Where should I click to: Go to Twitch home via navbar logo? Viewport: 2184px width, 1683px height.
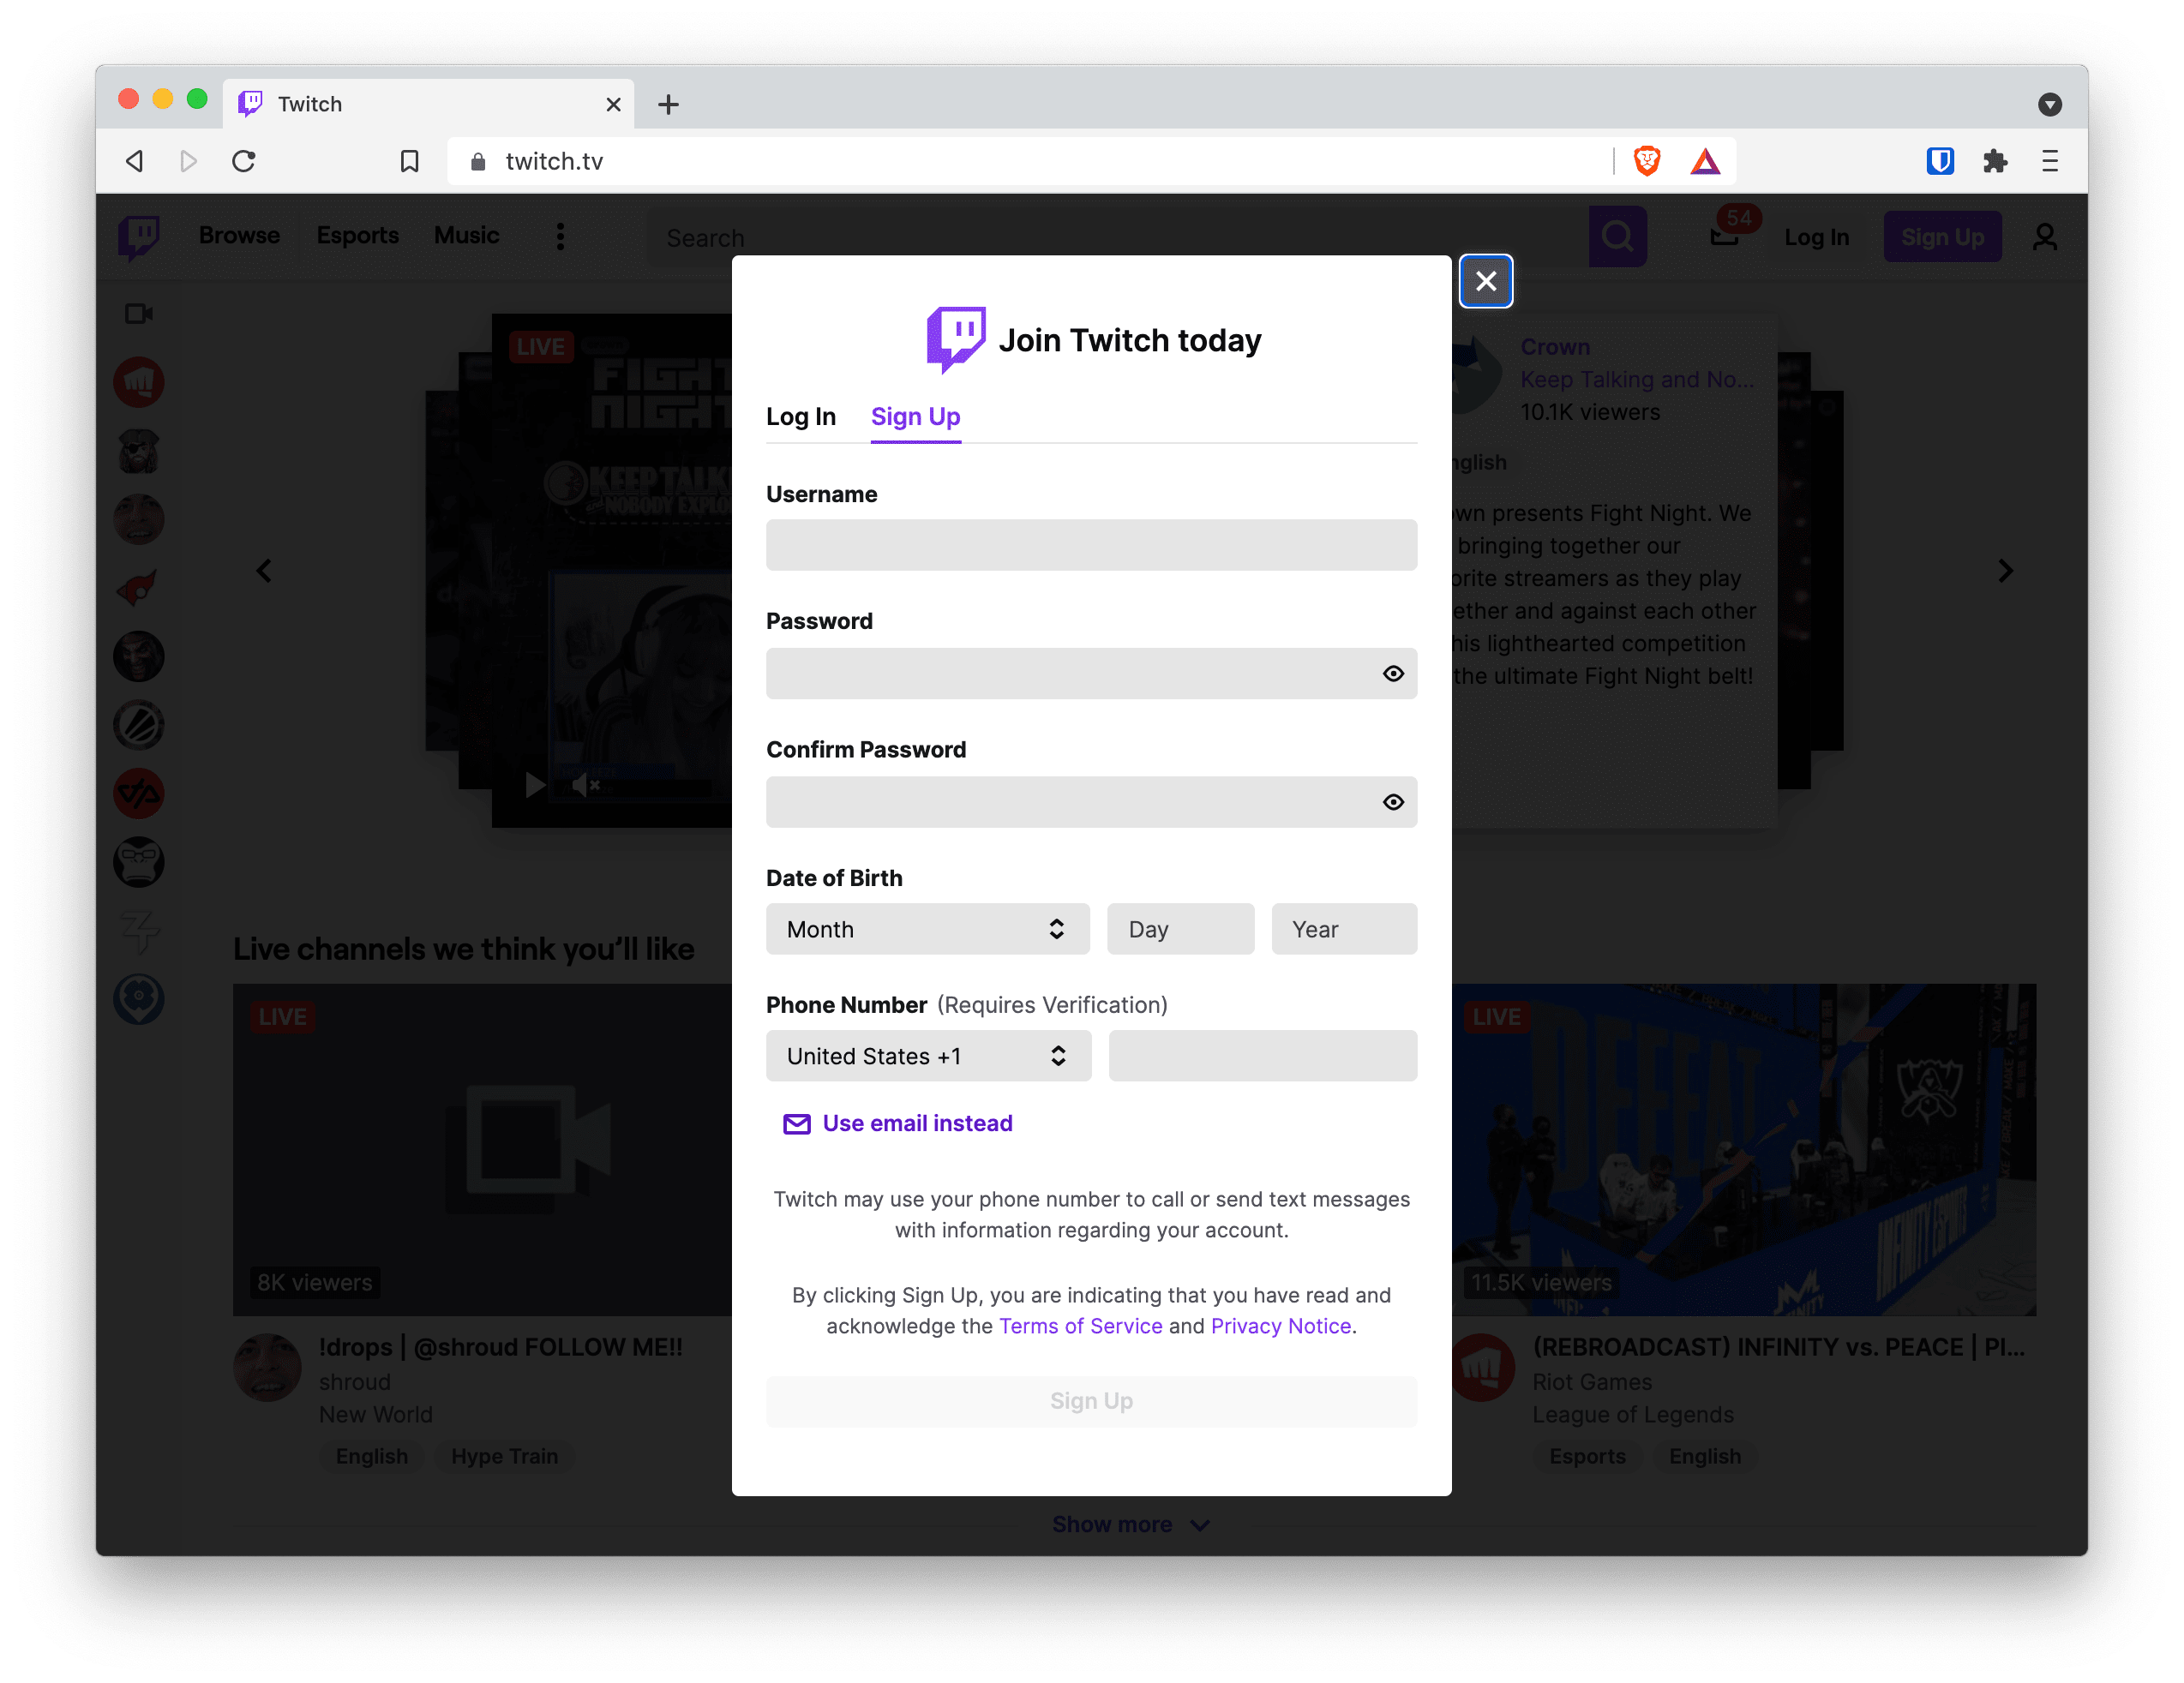click(139, 237)
